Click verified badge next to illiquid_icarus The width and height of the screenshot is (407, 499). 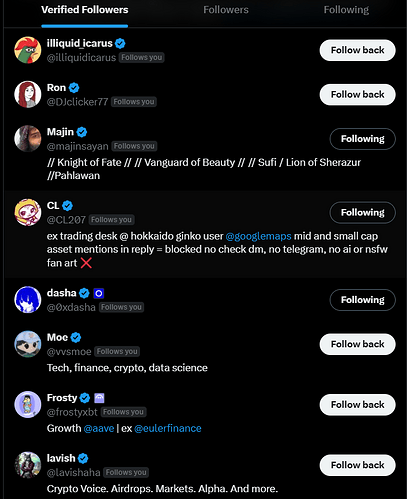(120, 43)
